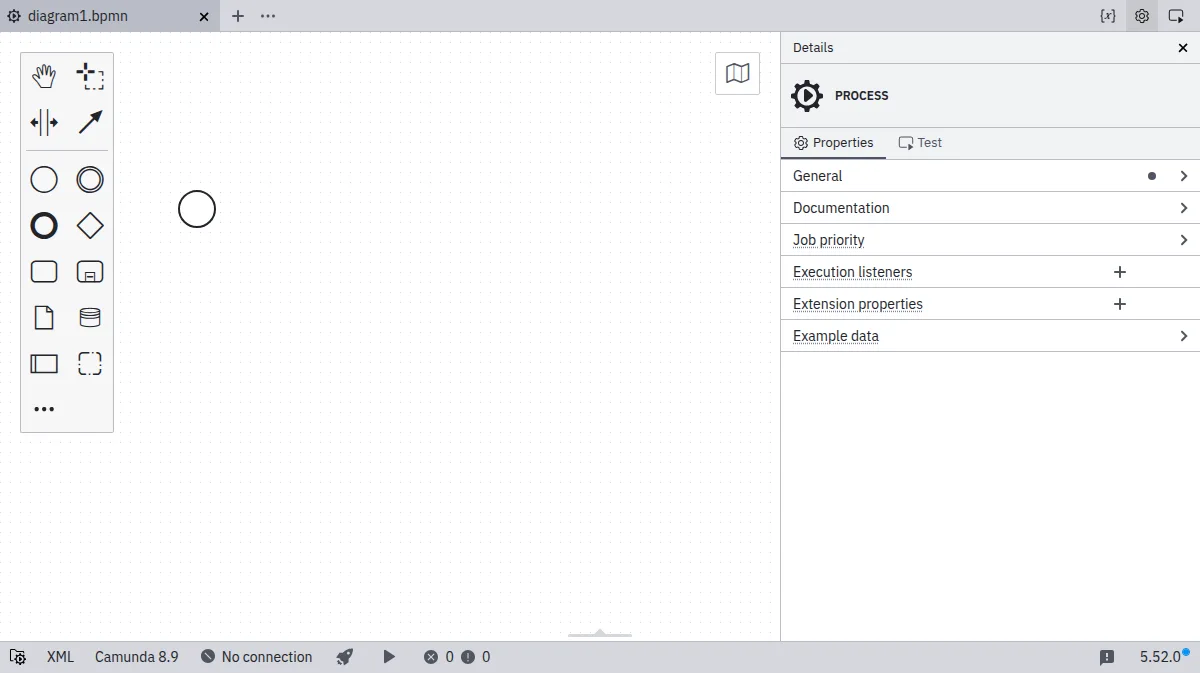Open the test panel icon in the top bar
Screen dimensions: 1200x673
pos(1176,16)
